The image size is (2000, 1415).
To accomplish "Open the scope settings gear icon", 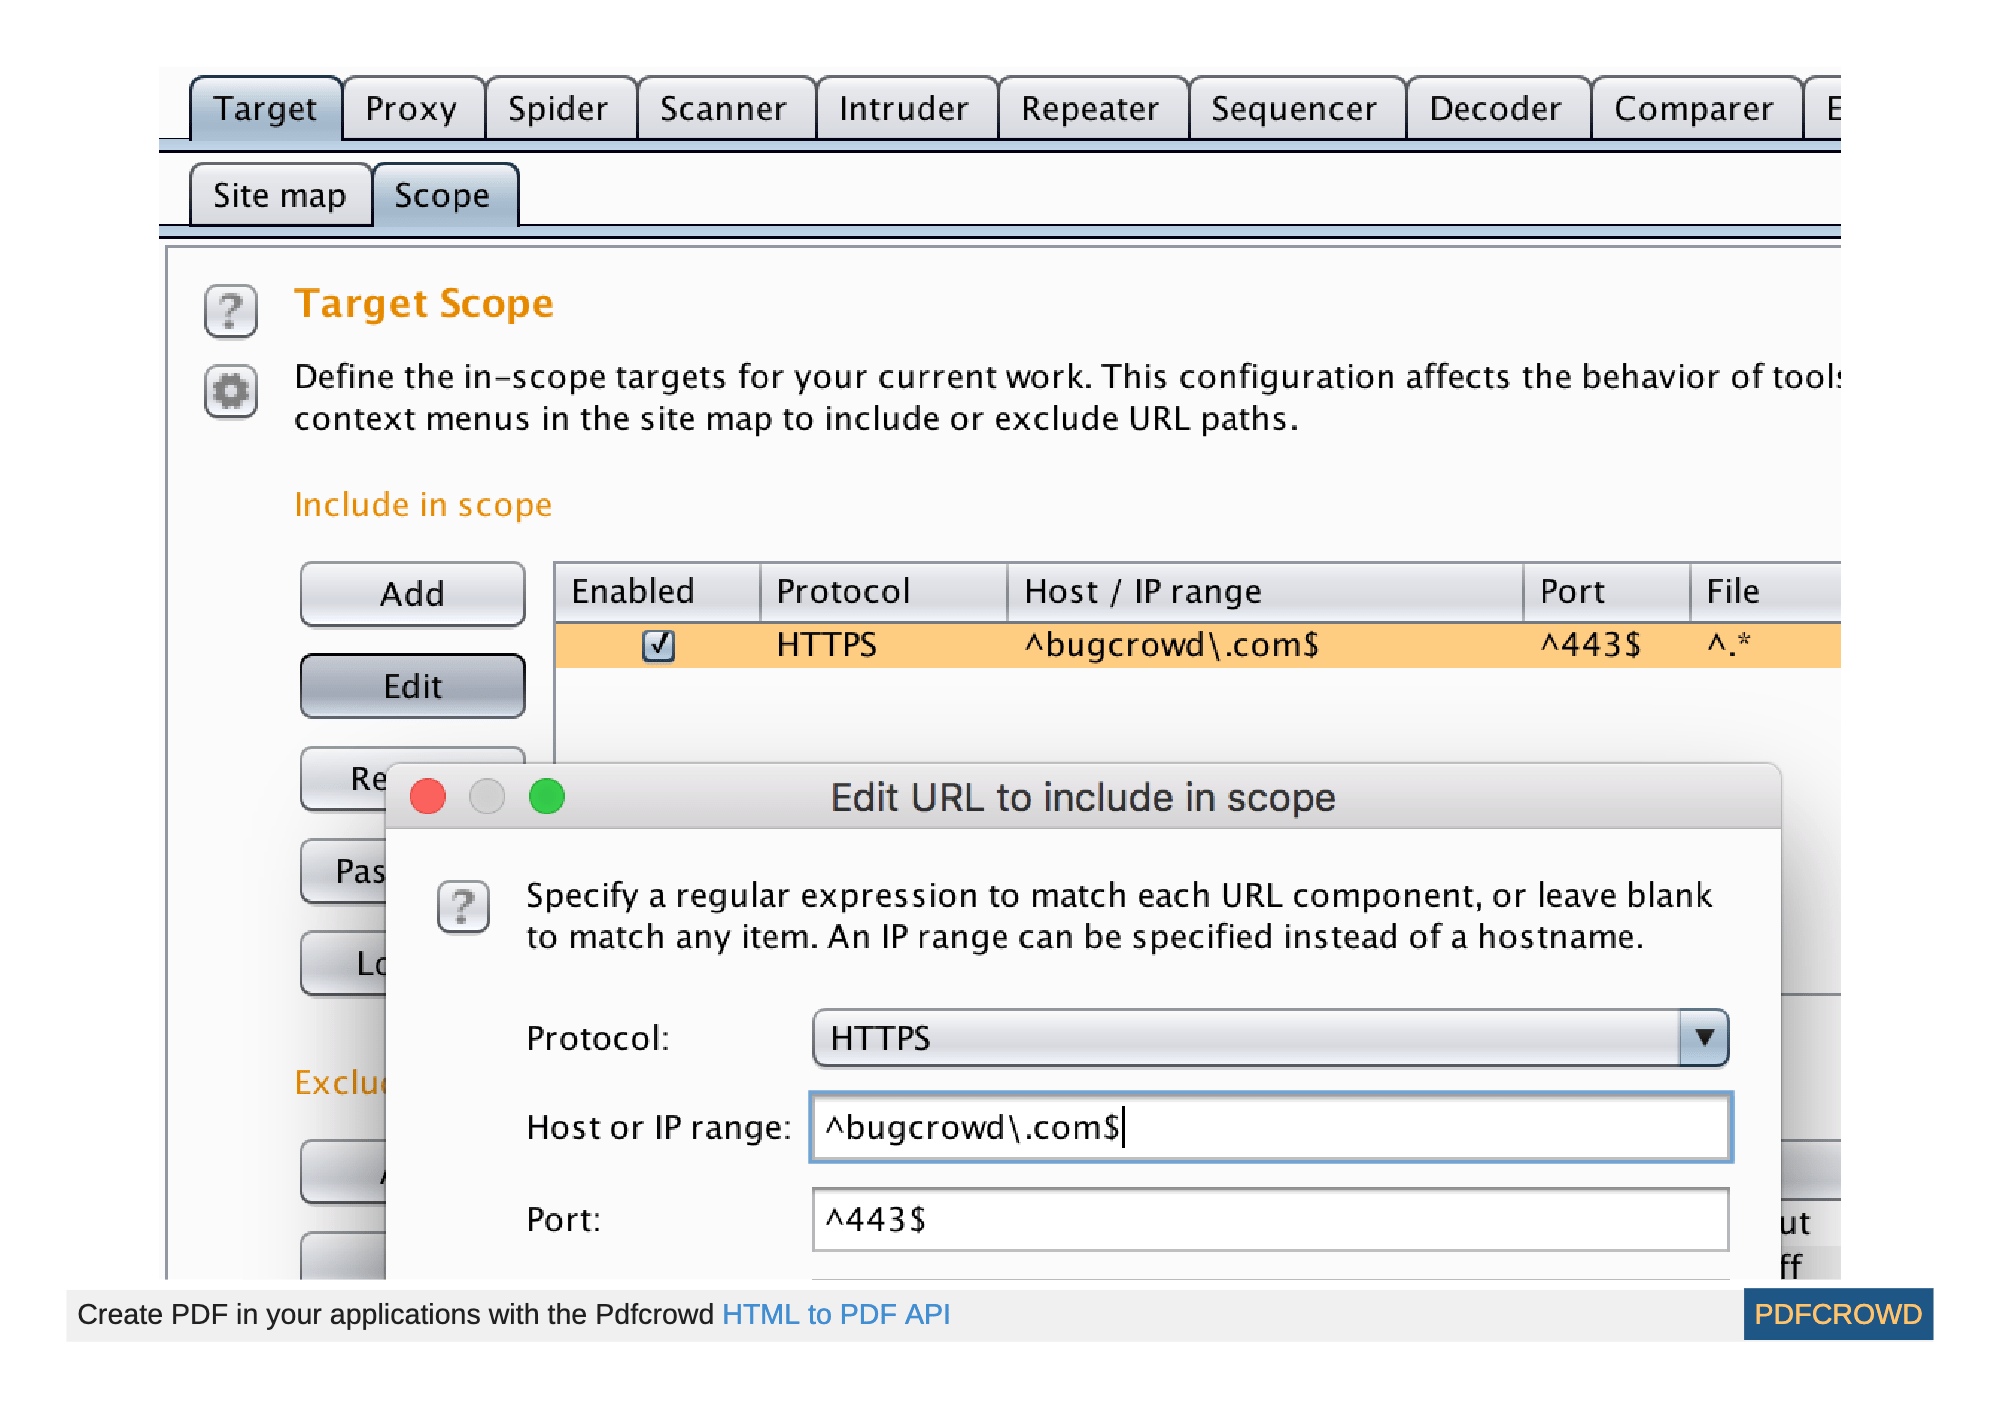I will (229, 392).
